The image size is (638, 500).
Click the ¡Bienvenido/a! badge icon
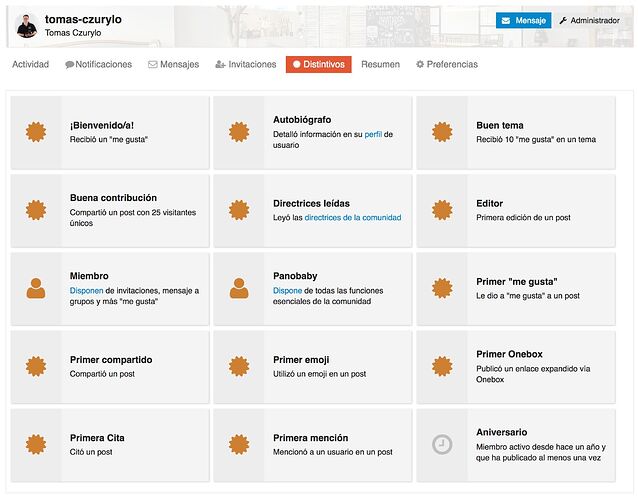click(36, 132)
